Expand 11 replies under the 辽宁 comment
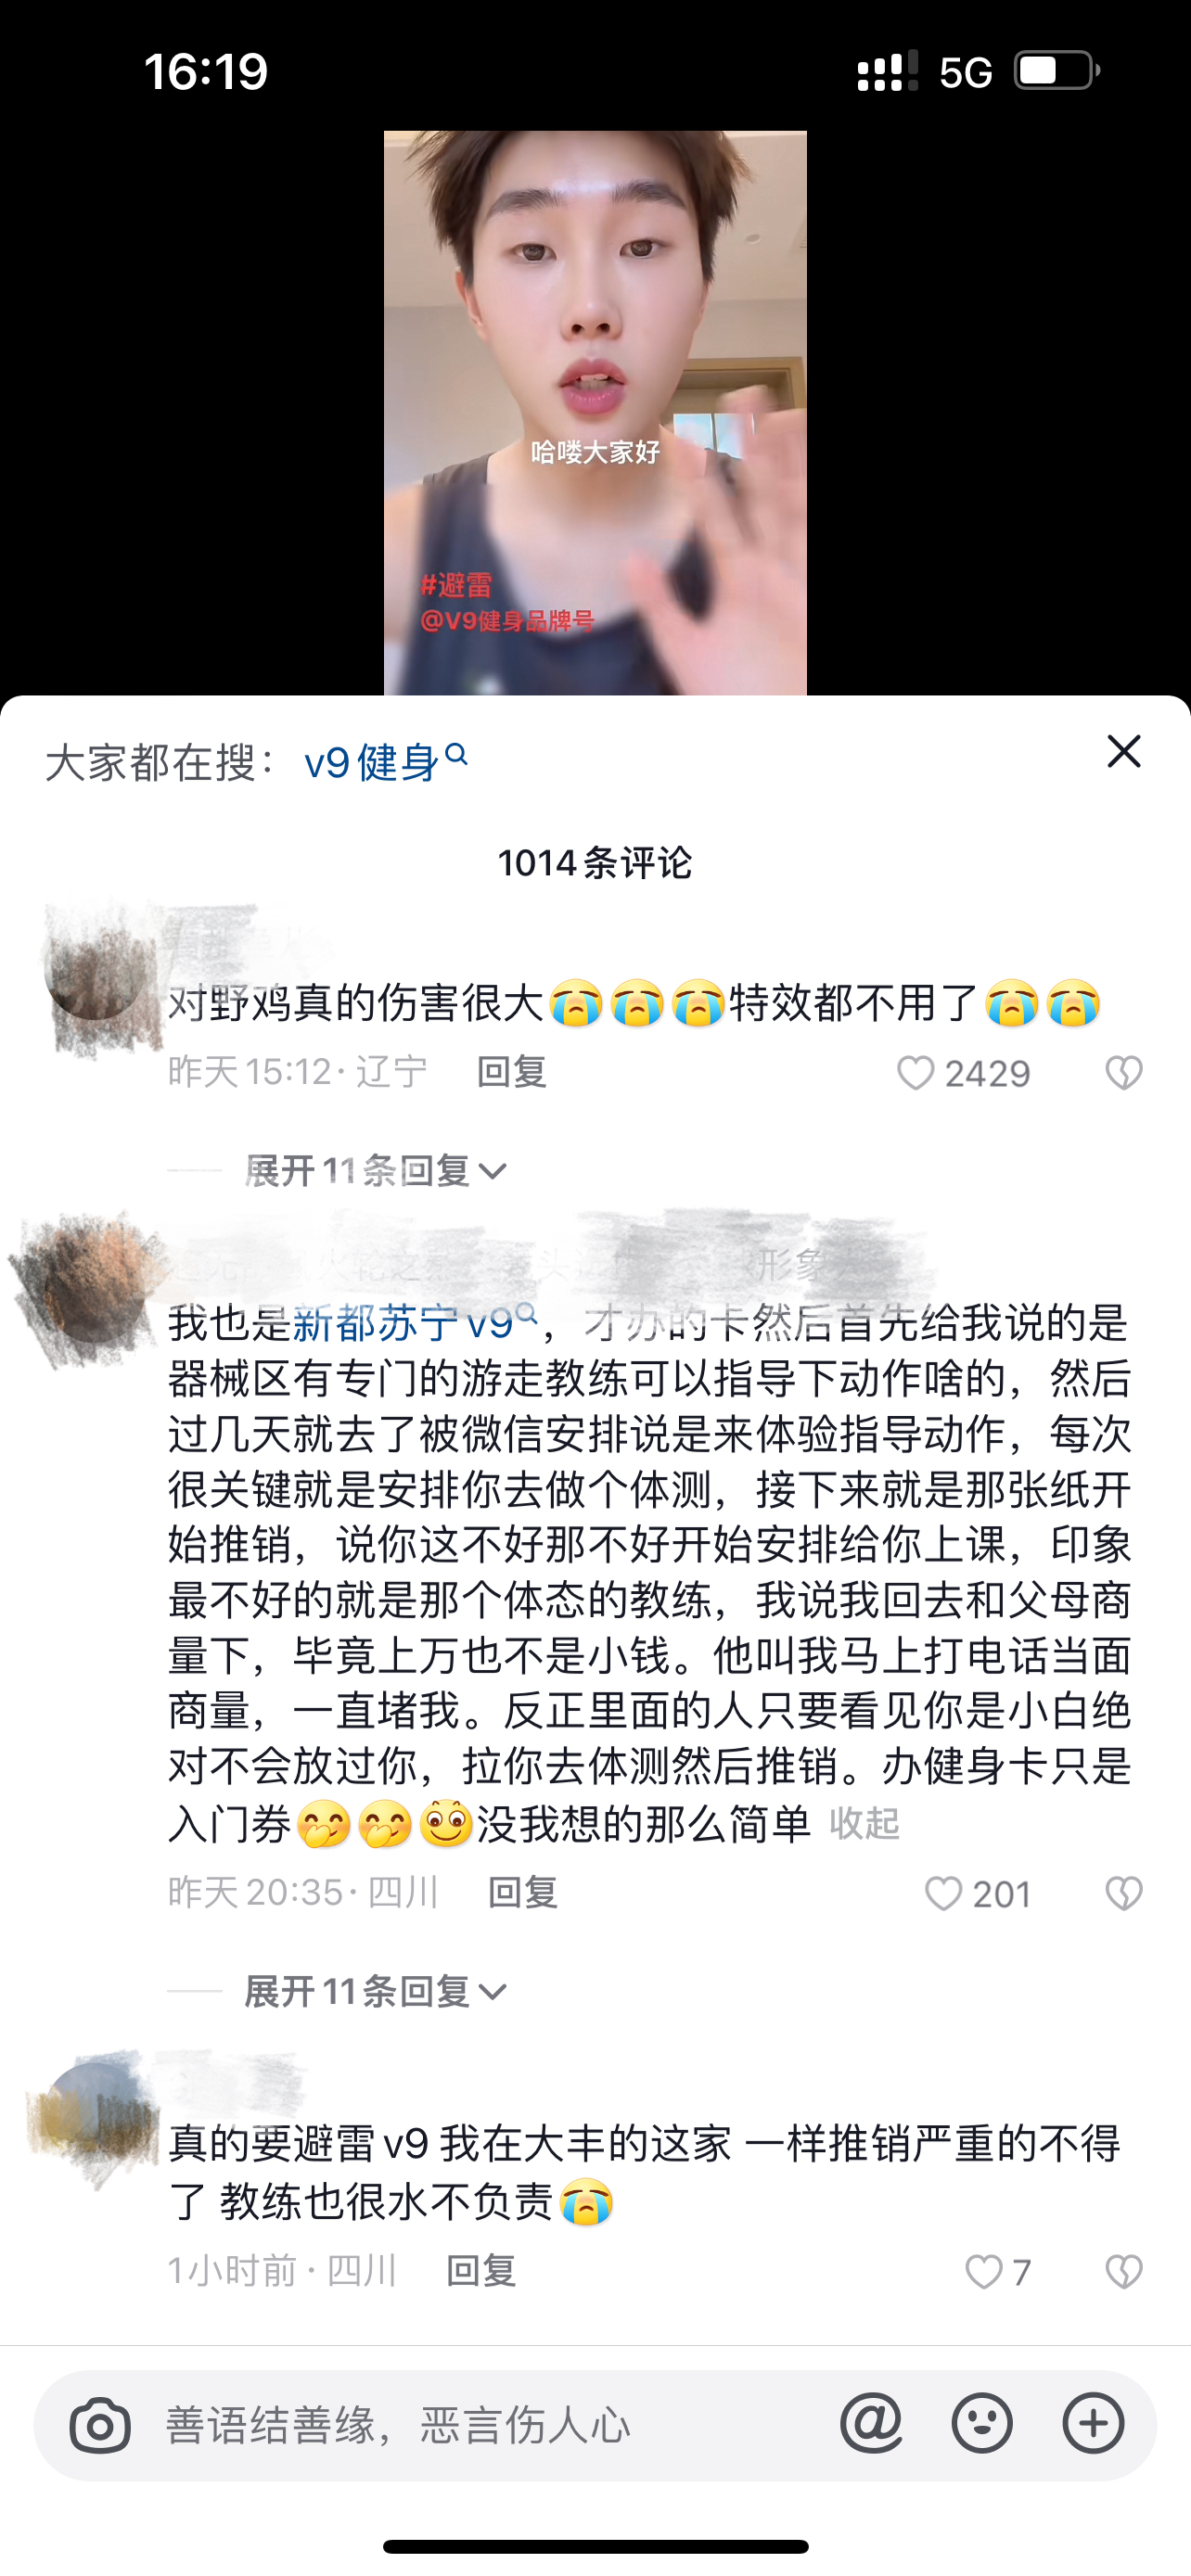 (376, 1170)
